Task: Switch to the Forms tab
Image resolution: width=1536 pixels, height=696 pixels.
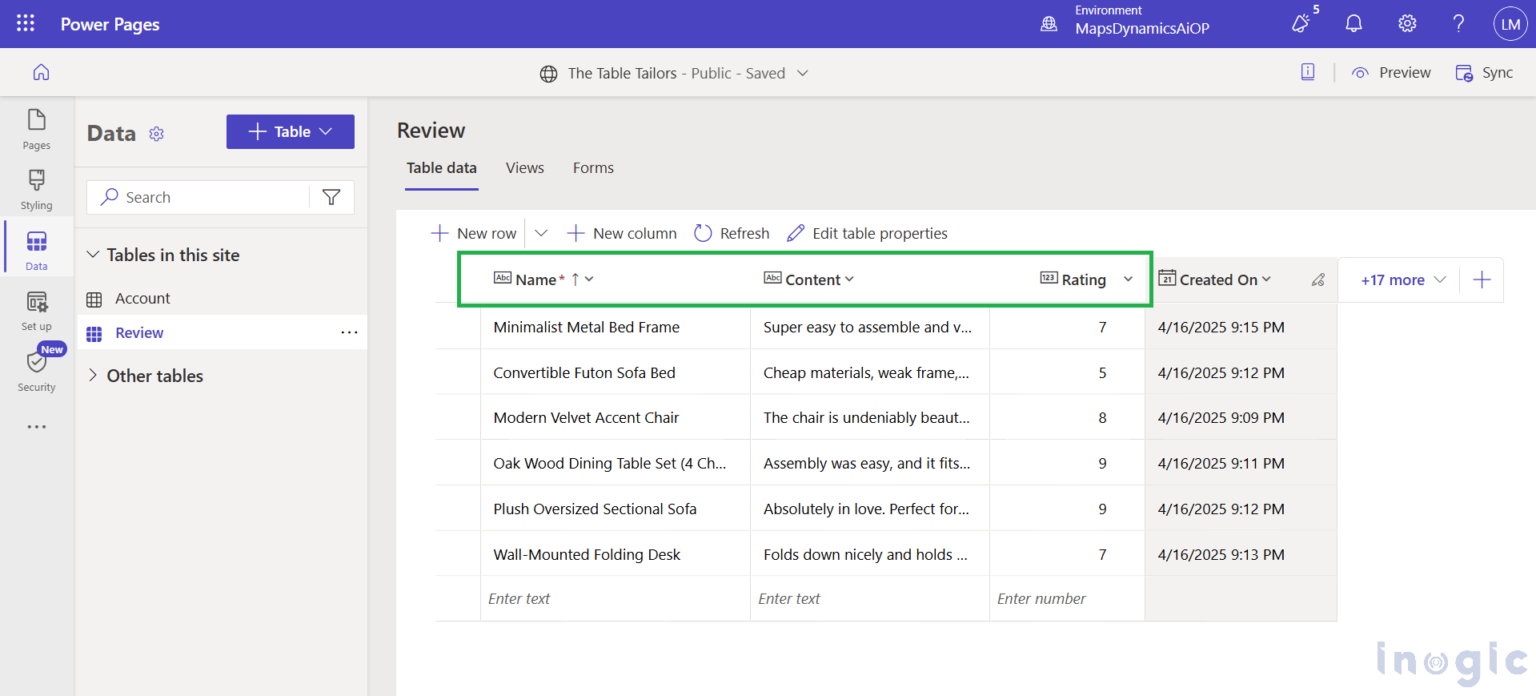Action: [x=592, y=167]
